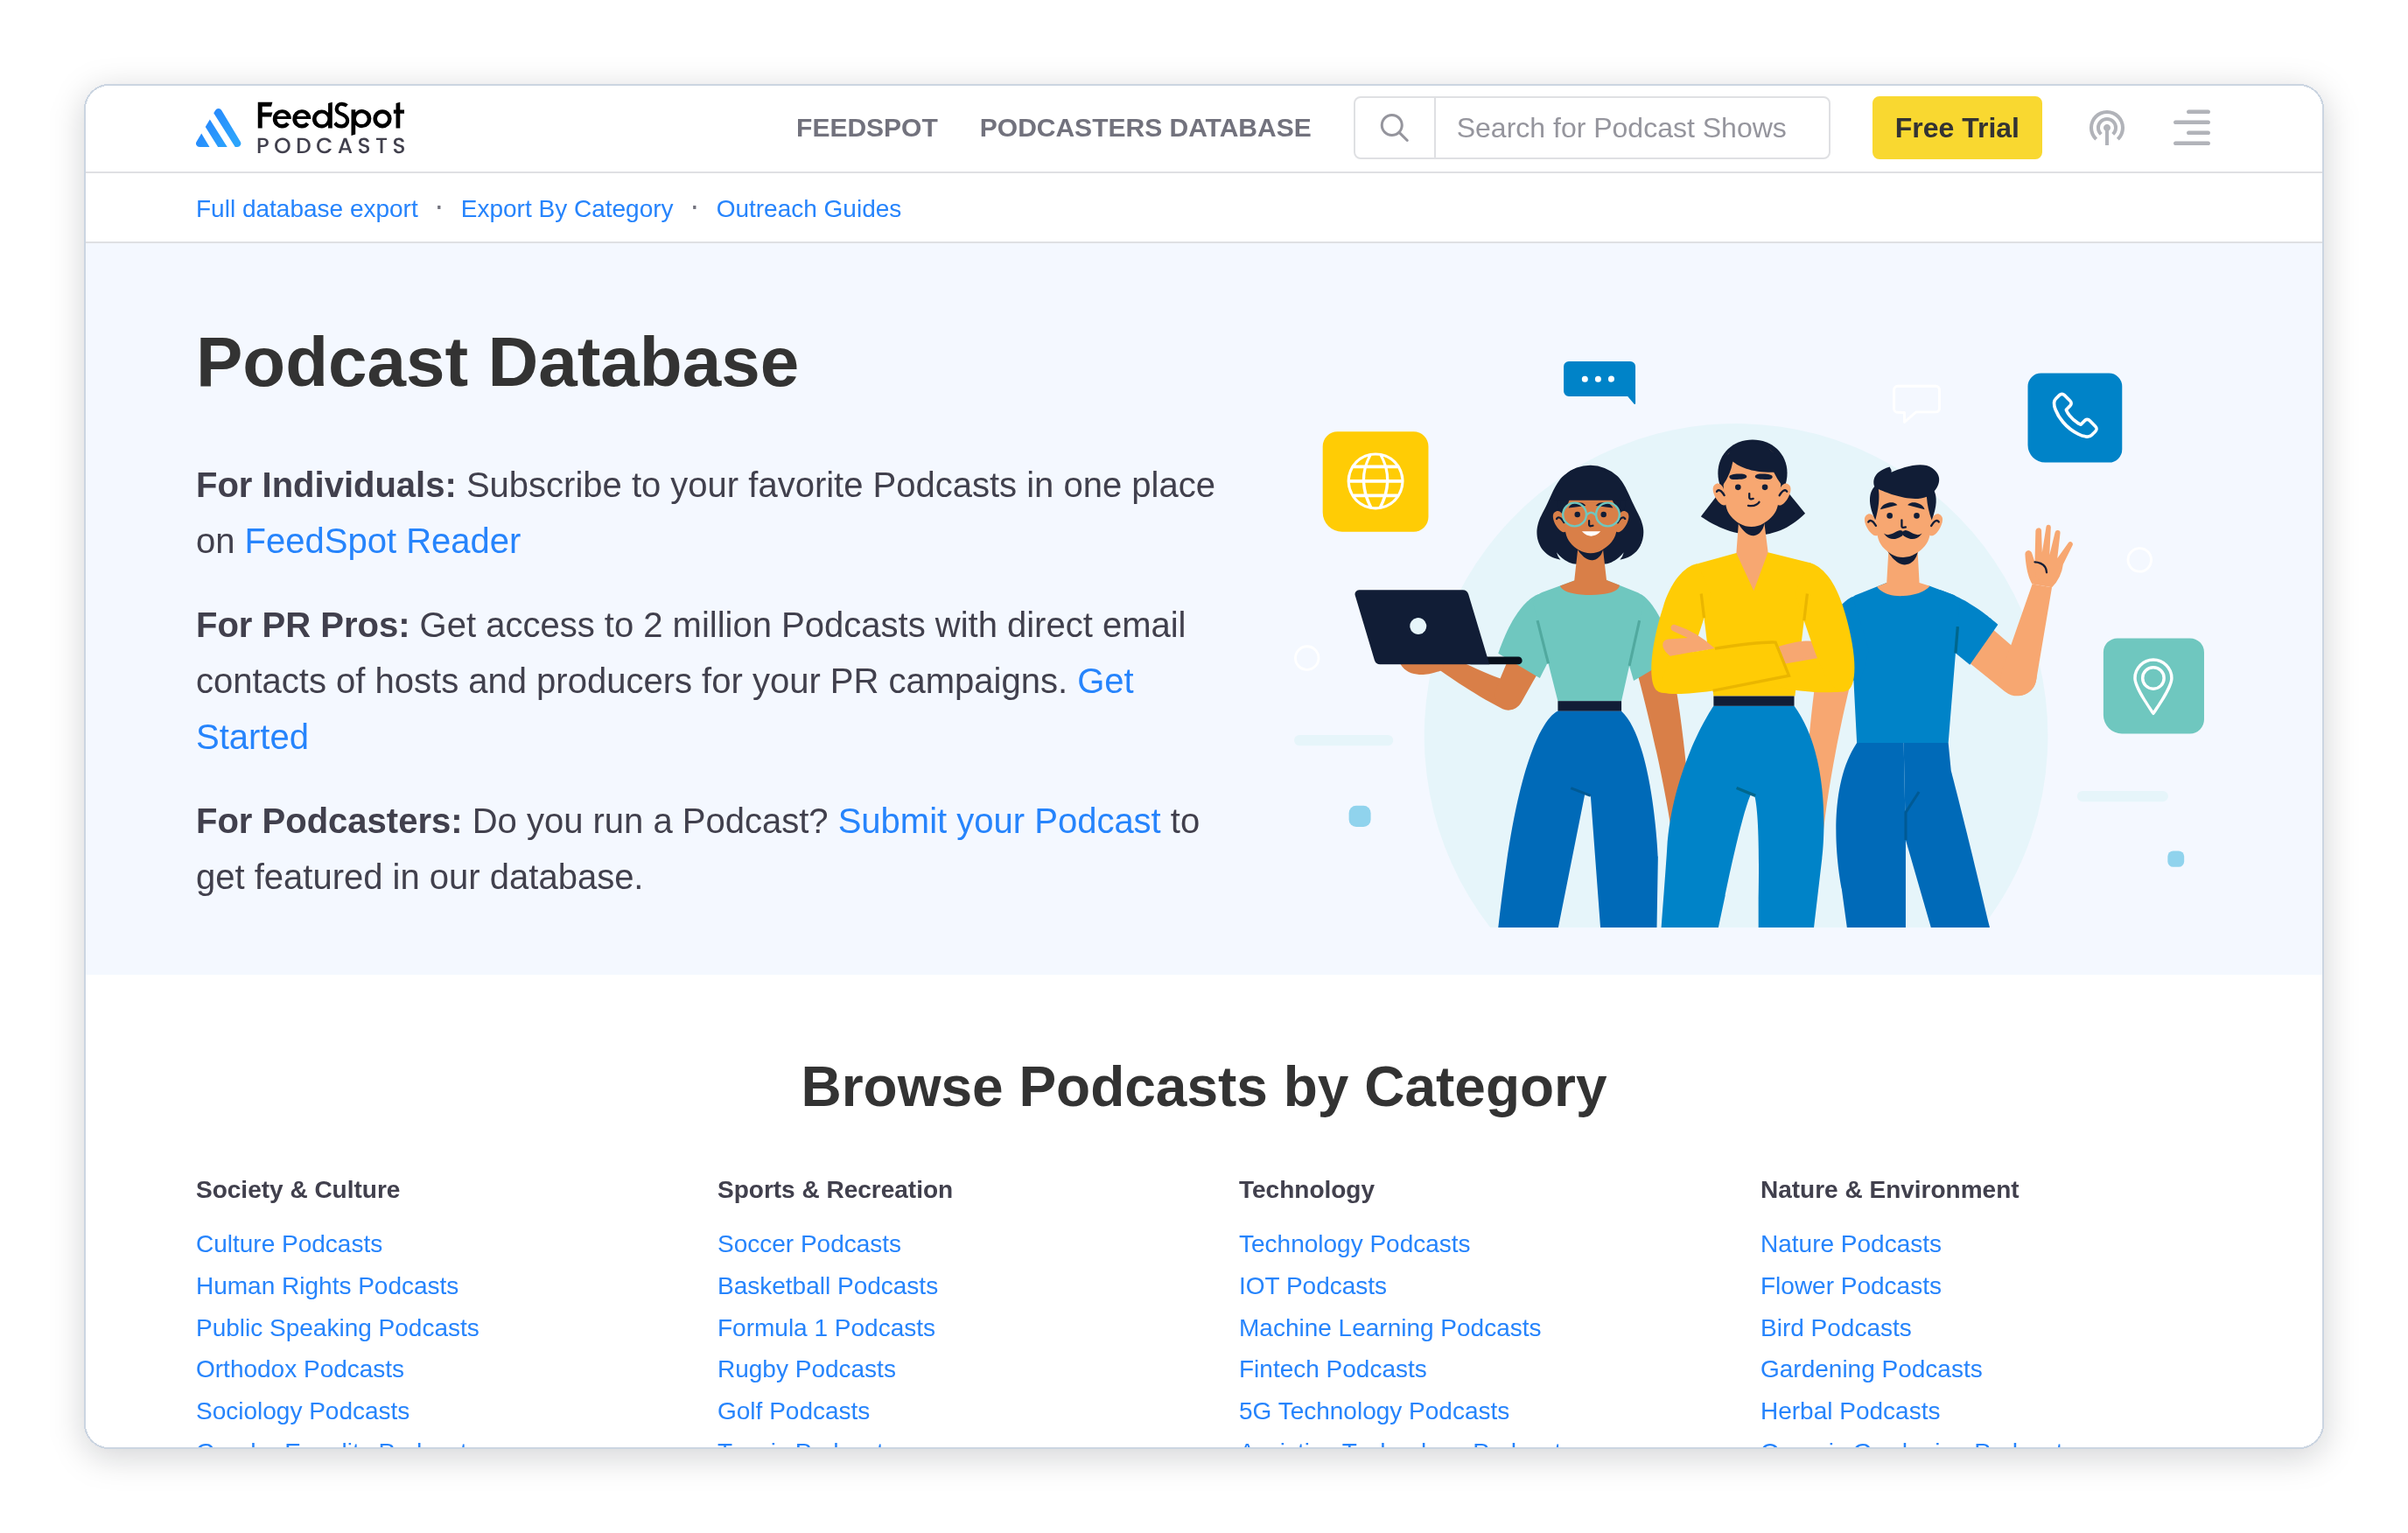Open Soccer Podcasts category
Viewport: 2408px width, 1533px height.
pos(809,1243)
